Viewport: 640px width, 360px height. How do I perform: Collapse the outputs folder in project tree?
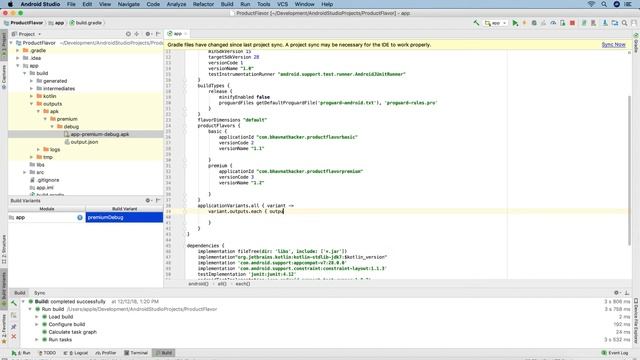pos(31,104)
